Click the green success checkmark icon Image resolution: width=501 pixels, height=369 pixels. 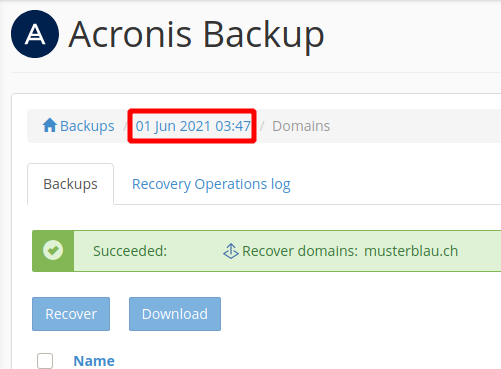(x=53, y=250)
